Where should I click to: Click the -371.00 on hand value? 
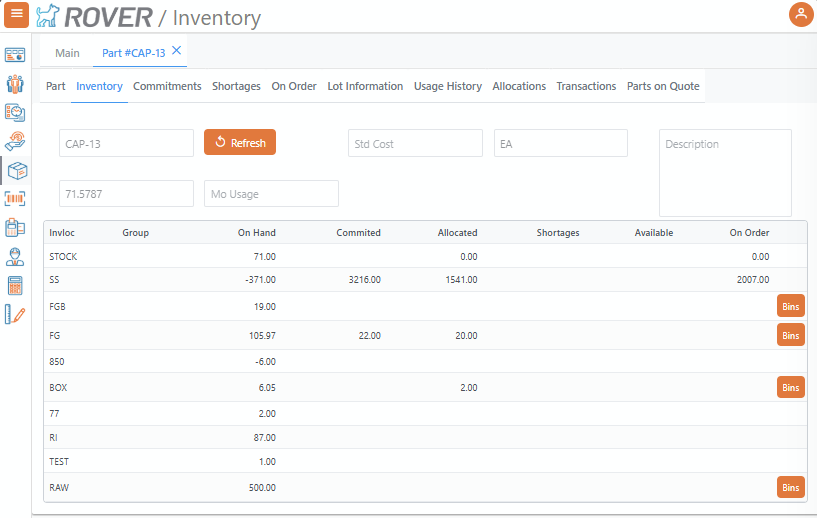(261, 280)
